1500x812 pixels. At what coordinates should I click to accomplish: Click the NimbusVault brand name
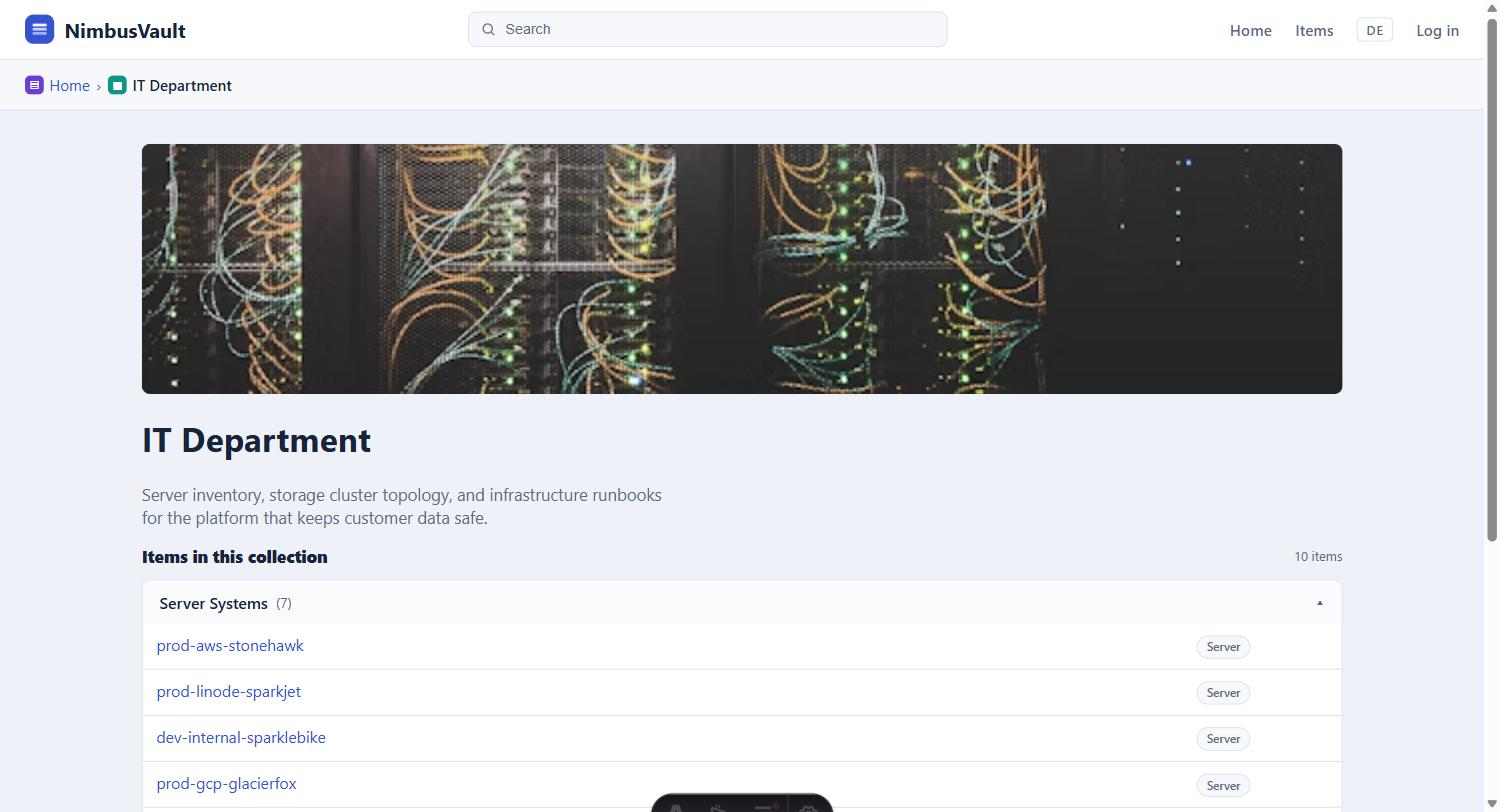[x=125, y=30]
